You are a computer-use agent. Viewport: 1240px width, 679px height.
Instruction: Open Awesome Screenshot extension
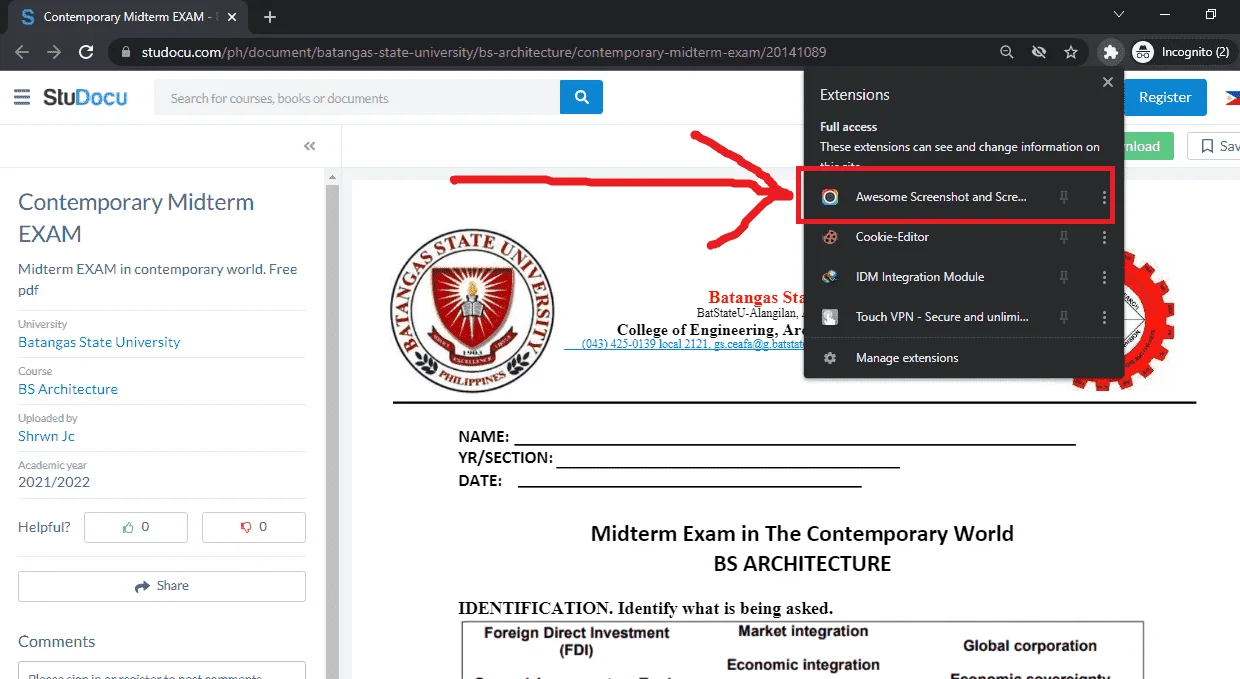(939, 197)
